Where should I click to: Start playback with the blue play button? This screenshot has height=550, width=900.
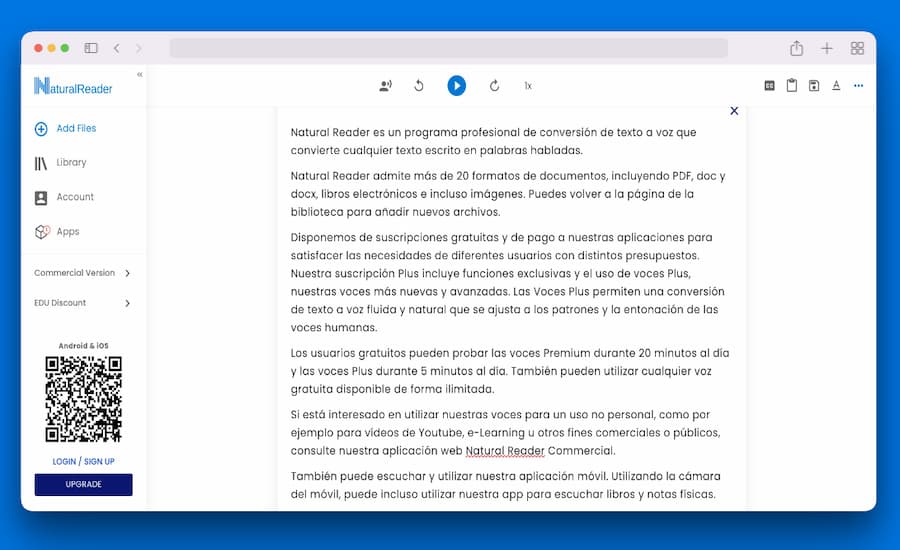point(457,86)
